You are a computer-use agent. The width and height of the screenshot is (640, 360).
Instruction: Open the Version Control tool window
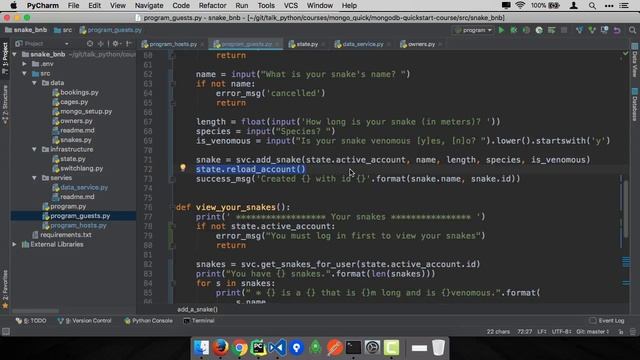point(84,321)
